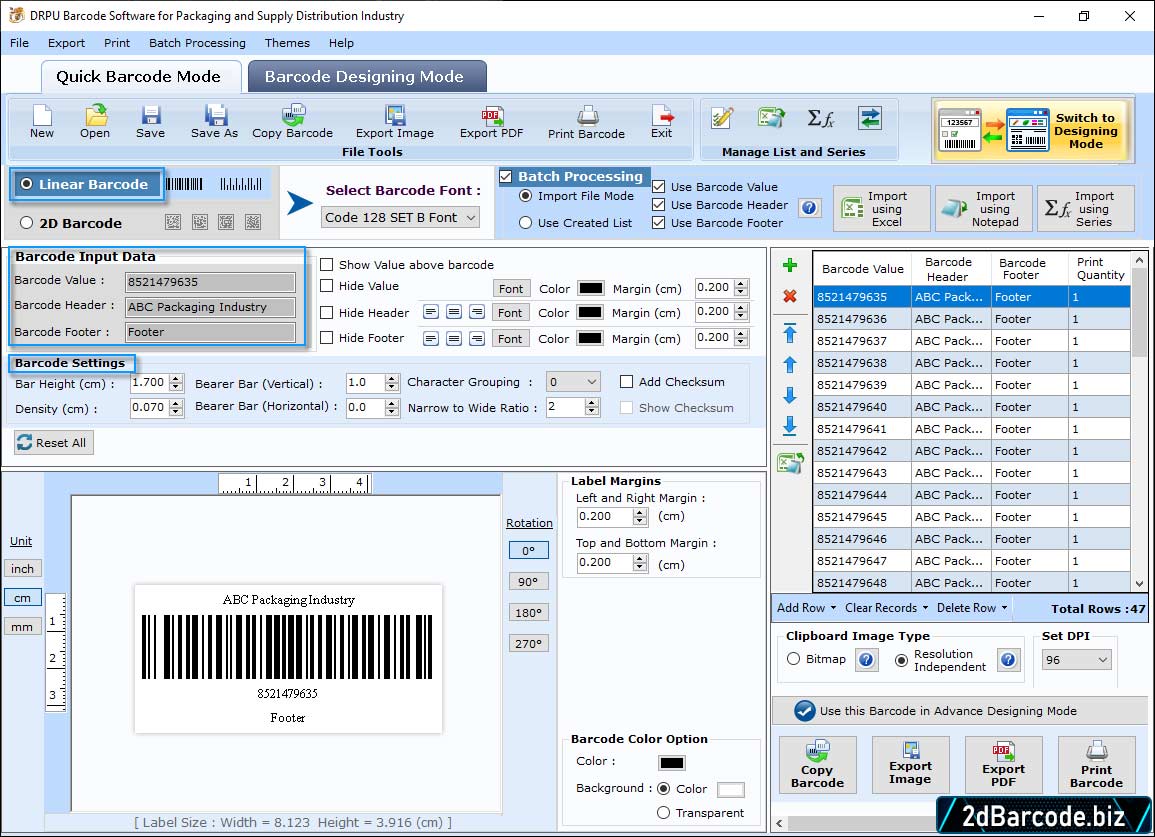The height and width of the screenshot is (837, 1155).
Task: Switch to Barcode Designing Mode tab
Action: click(x=366, y=77)
